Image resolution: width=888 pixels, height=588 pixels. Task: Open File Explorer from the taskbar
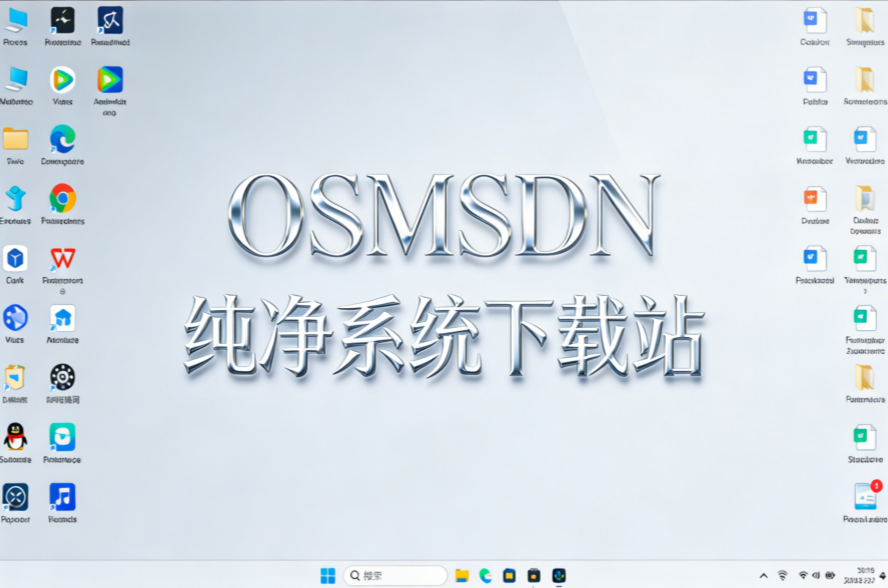pyautogui.click(x=462, y=576)
